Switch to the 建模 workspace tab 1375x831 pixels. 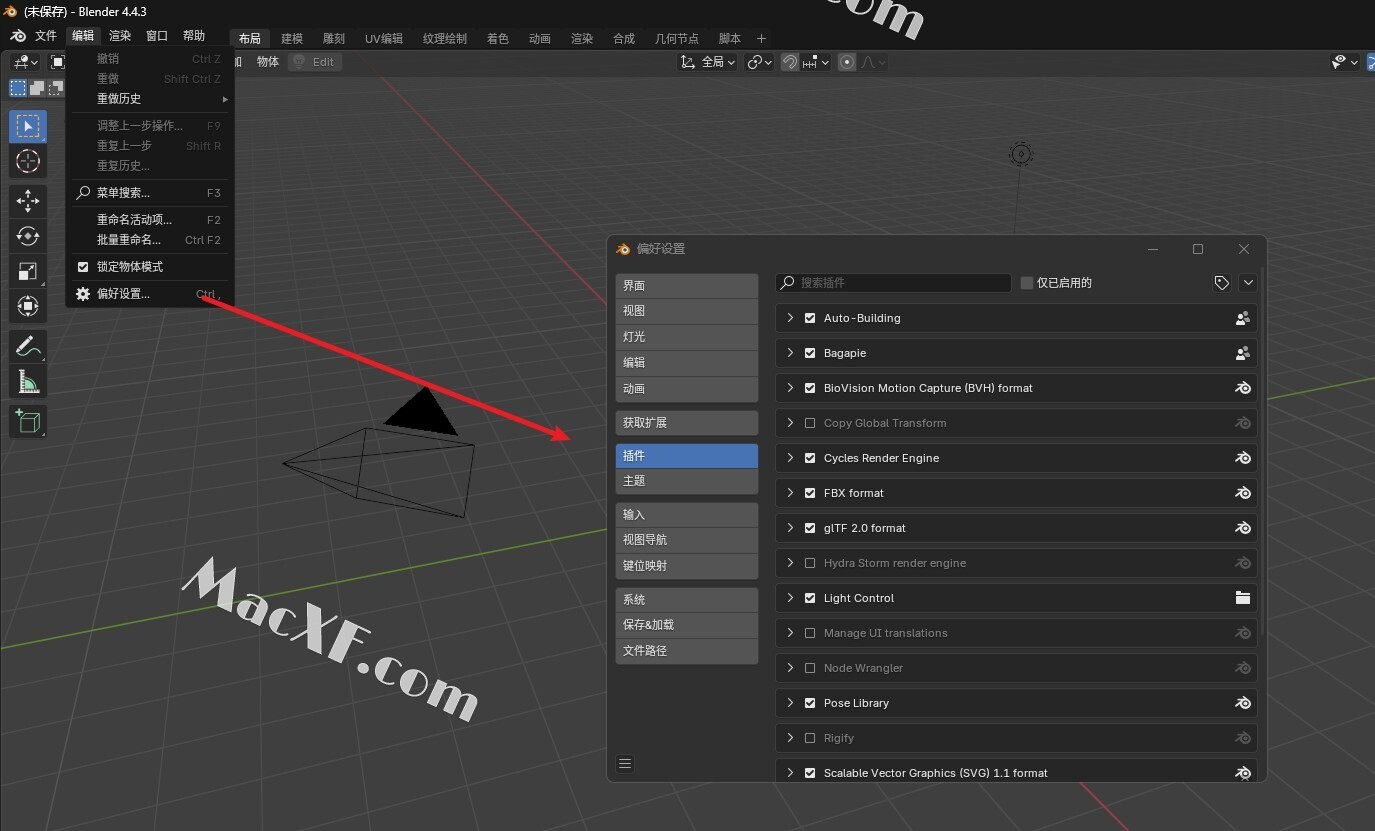pos(292,38)
